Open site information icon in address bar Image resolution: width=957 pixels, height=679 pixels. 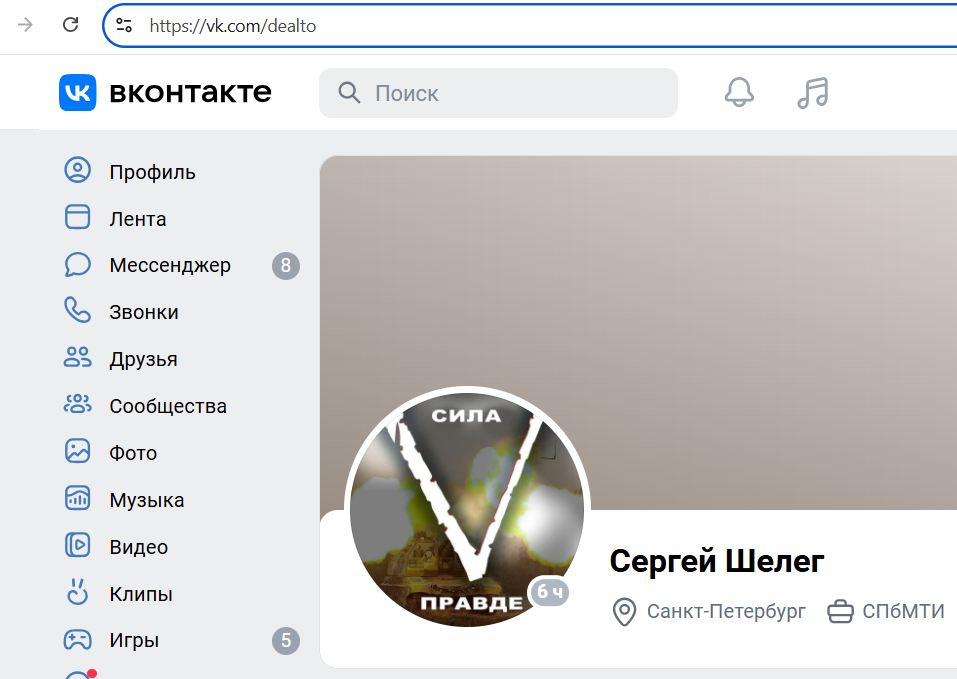[x=124, y=25]
